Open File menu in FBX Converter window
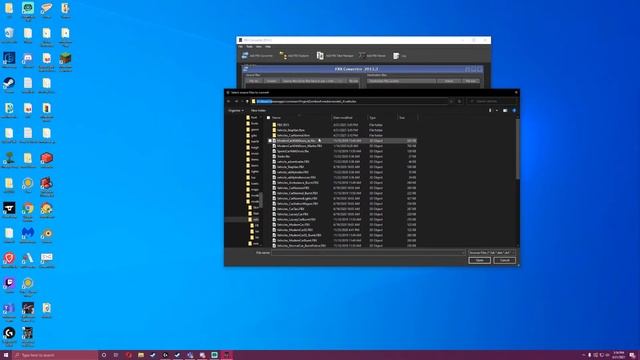Screen dimensions: 640x360 tap(241, 47)
